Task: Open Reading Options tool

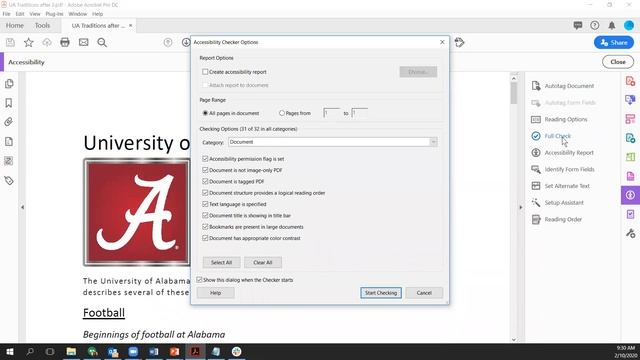Action: tap(559, 119)
